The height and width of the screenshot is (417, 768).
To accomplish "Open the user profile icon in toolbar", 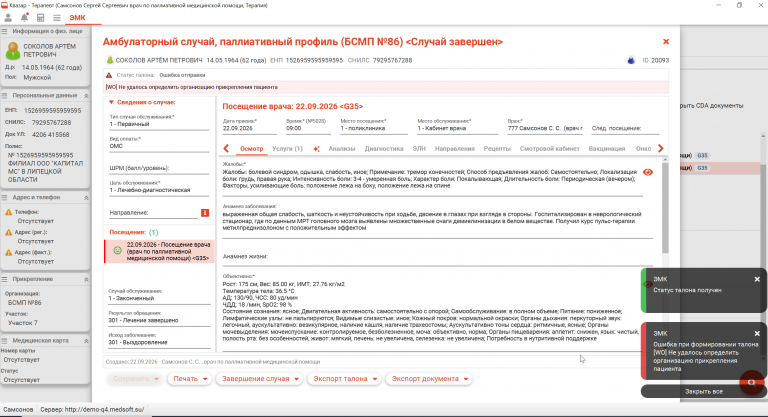I will click(8, 18).
